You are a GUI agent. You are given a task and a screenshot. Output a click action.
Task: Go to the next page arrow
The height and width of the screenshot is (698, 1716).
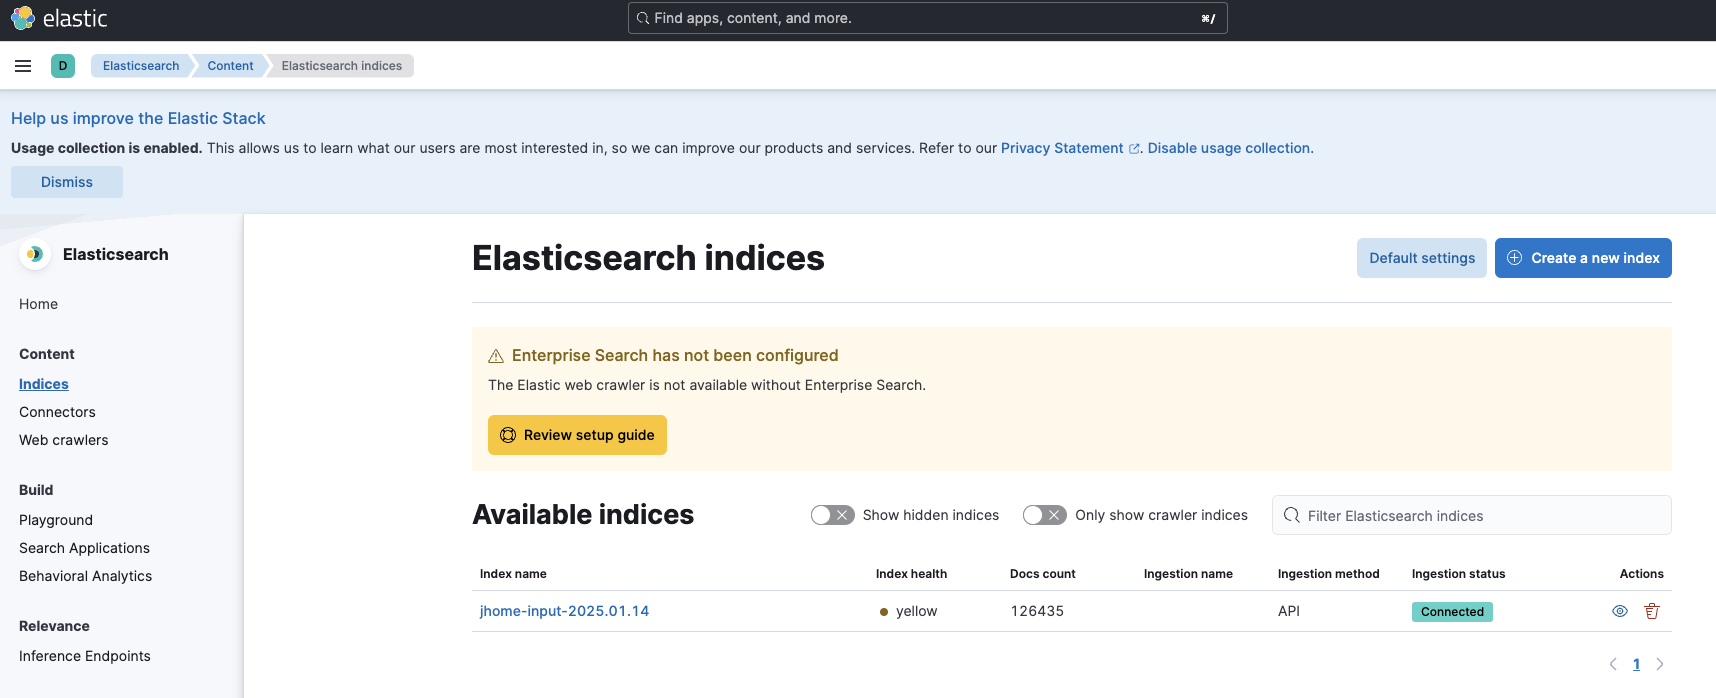[x=1660, y=664]
